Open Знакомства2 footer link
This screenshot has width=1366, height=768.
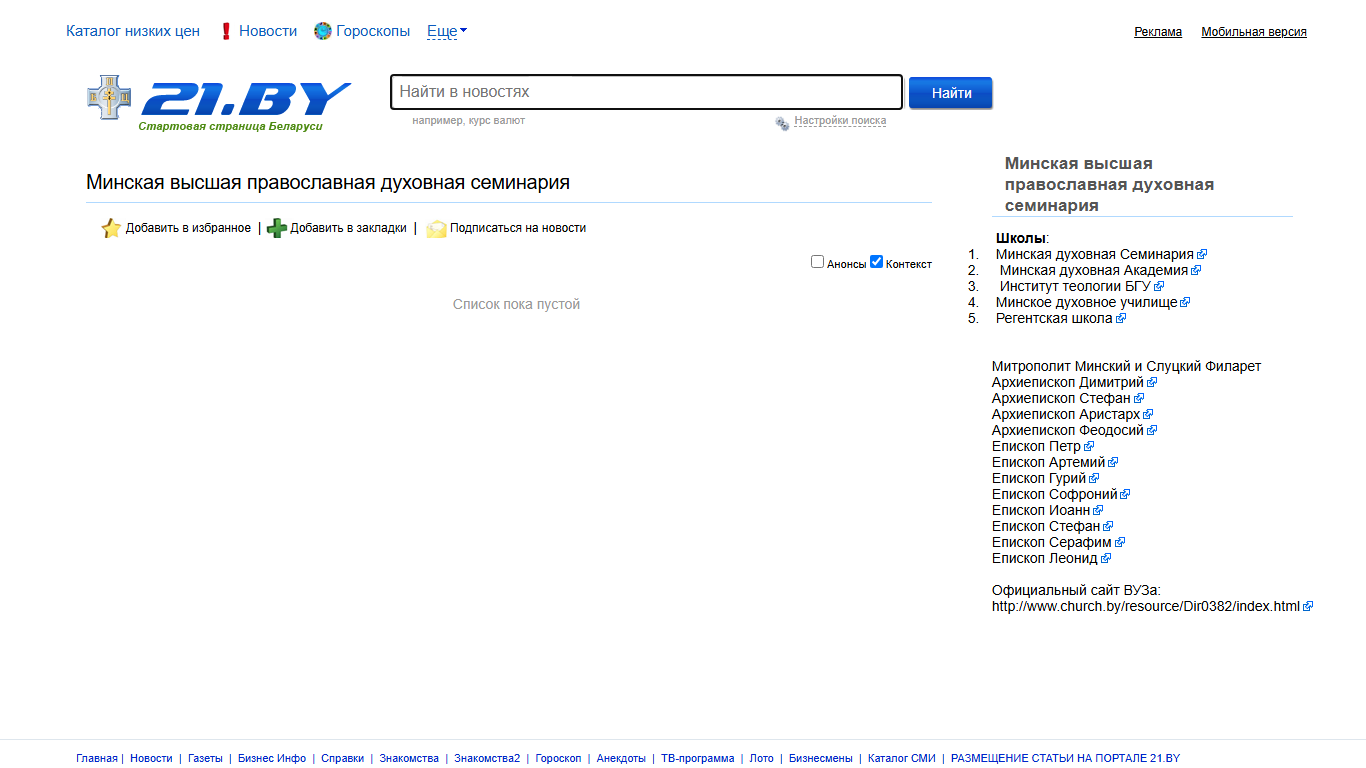click(x=487, y=759)
